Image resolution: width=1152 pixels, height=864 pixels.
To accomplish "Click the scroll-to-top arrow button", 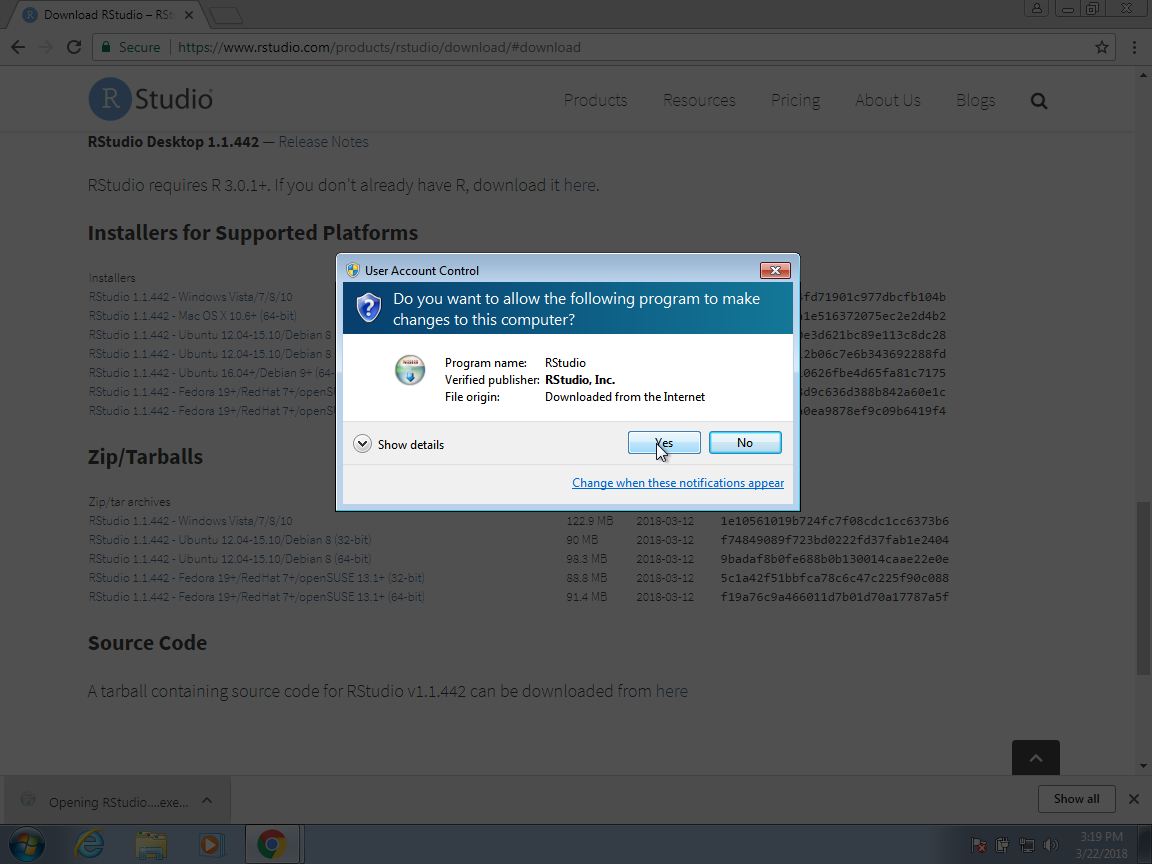I will point(1035,759).
